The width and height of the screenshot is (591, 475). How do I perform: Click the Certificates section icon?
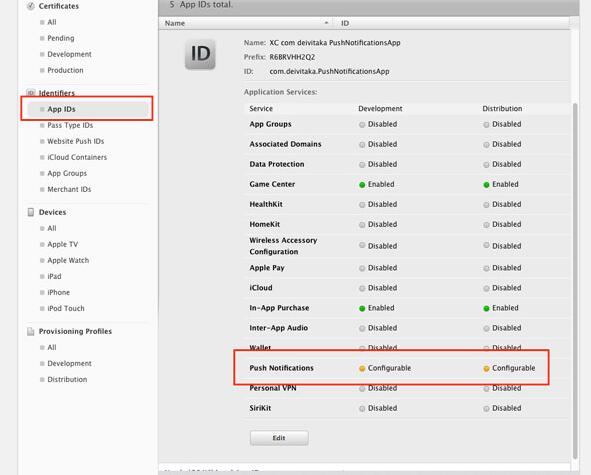31,6
